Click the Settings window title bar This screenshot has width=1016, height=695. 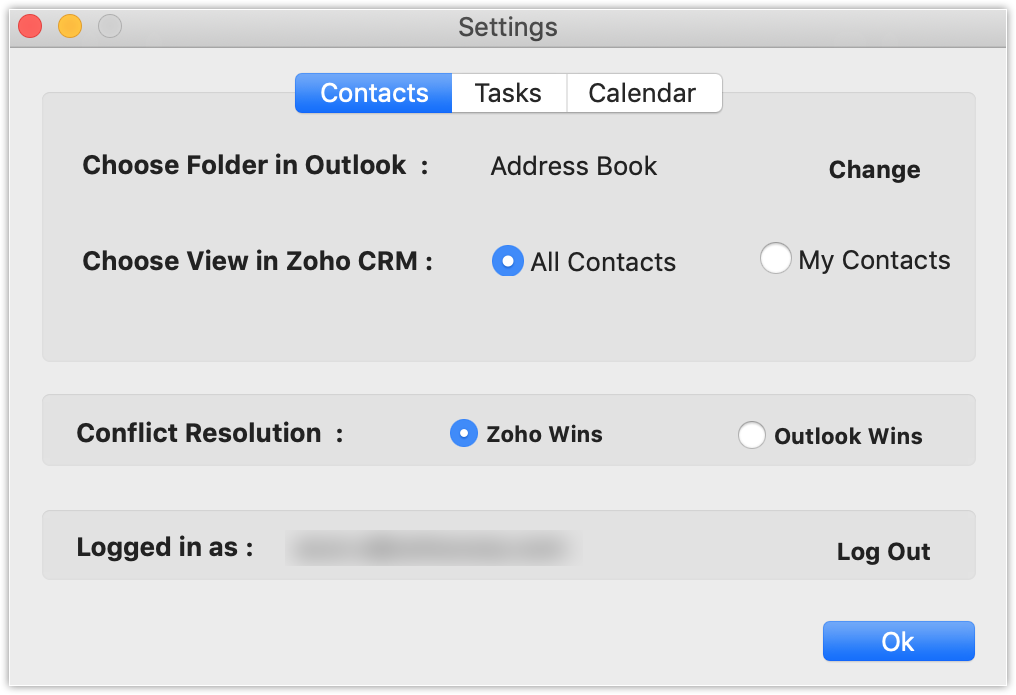coord(508,27)
